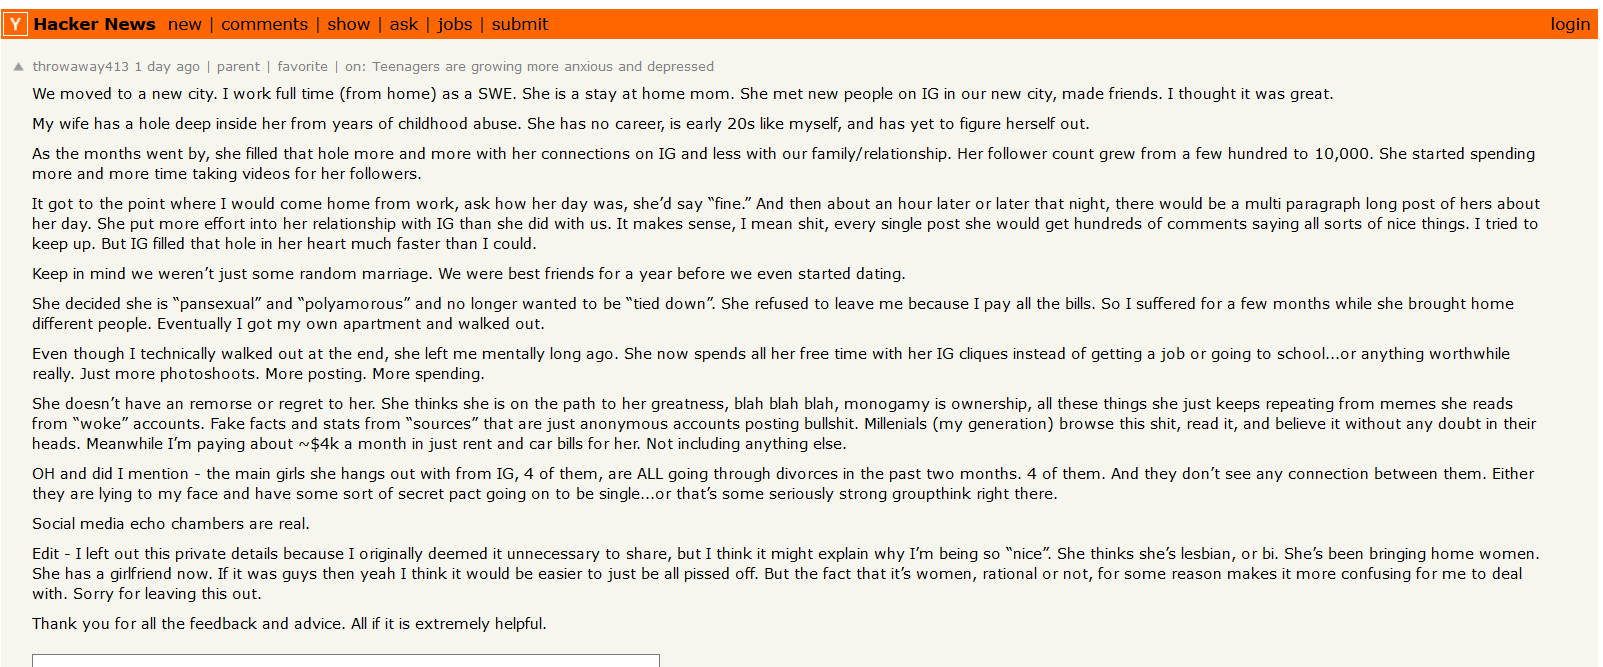The height and width of the screenshot is (667, 1603).
Task: Navigate to the show page
Action: pos(348,24)
